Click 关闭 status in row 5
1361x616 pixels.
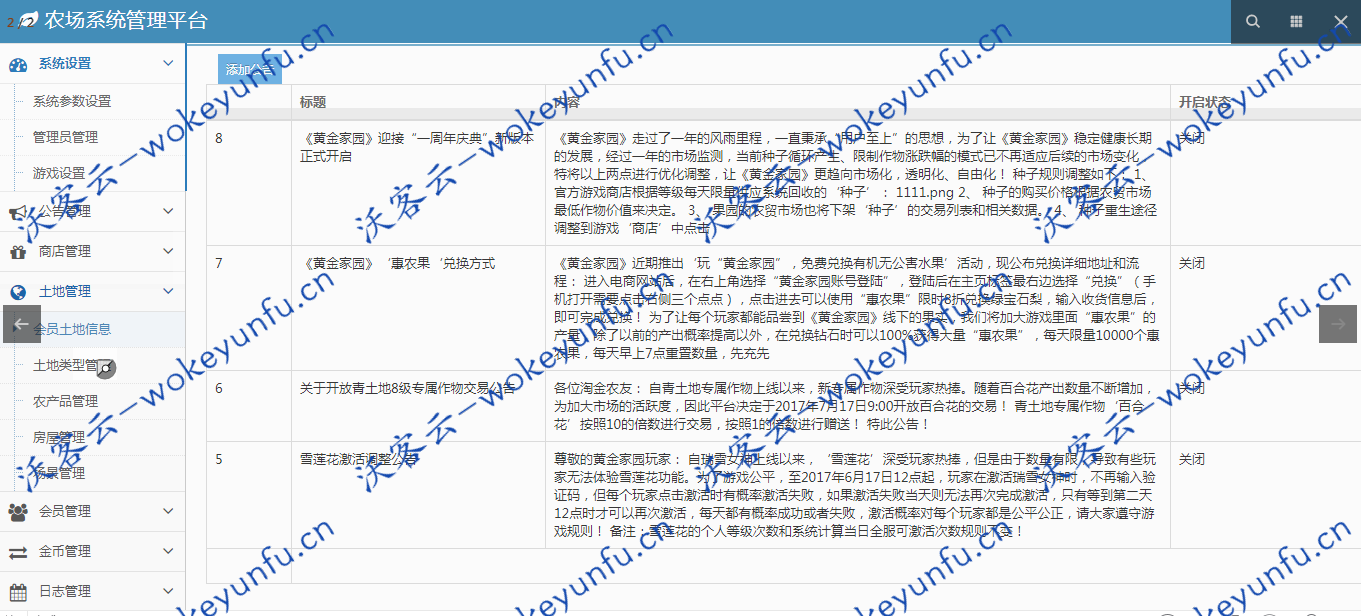[1191, 460]
